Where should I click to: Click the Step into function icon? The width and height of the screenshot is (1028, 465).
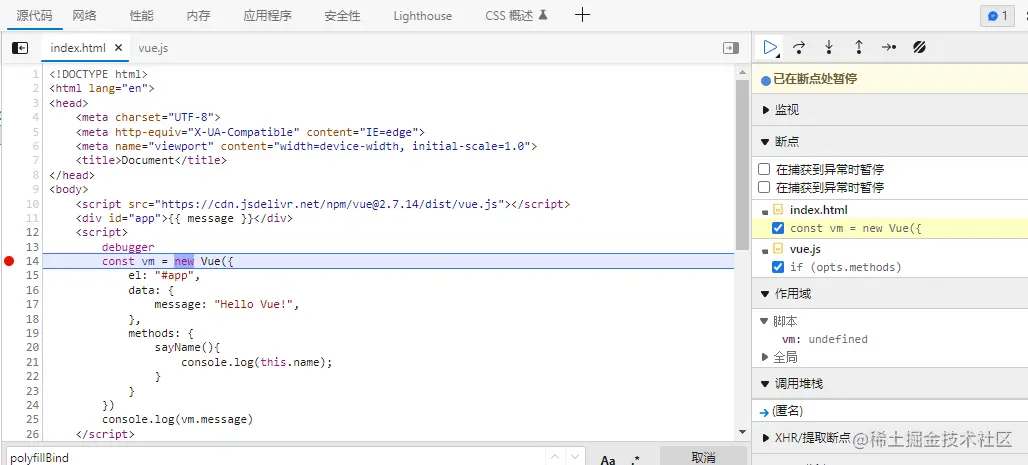point(829,47)
